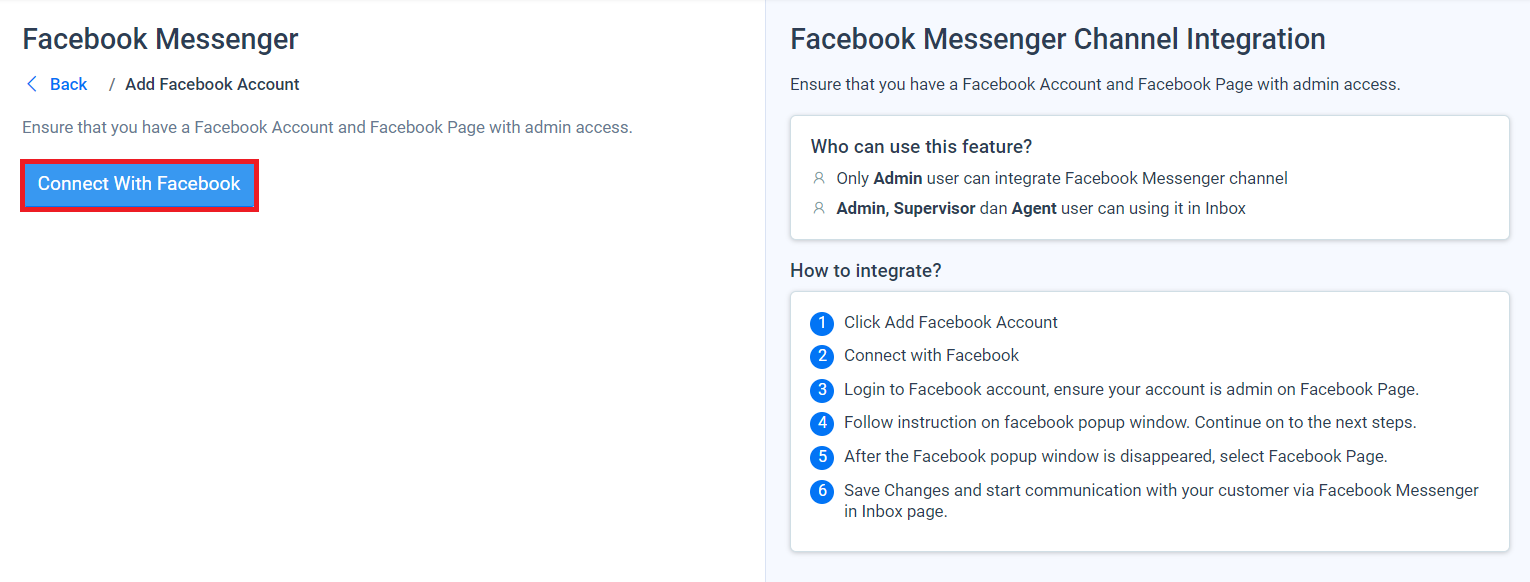Click the Save Changes instruction step text
The height and width of the screenshot is (582, 1530).
pyautogui.click(x=1161, y=501)
